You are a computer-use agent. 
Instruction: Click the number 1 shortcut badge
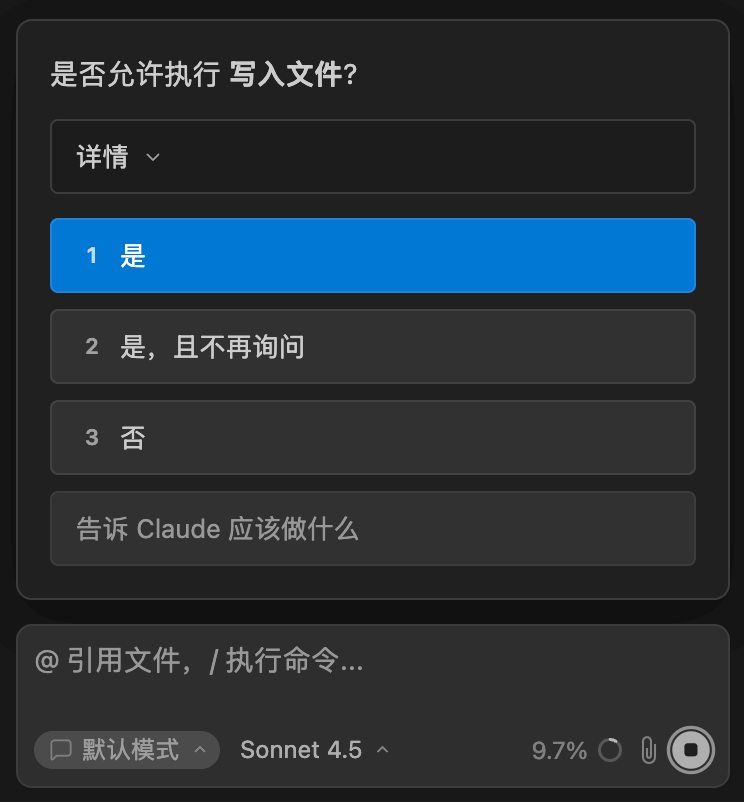[92, 256]
